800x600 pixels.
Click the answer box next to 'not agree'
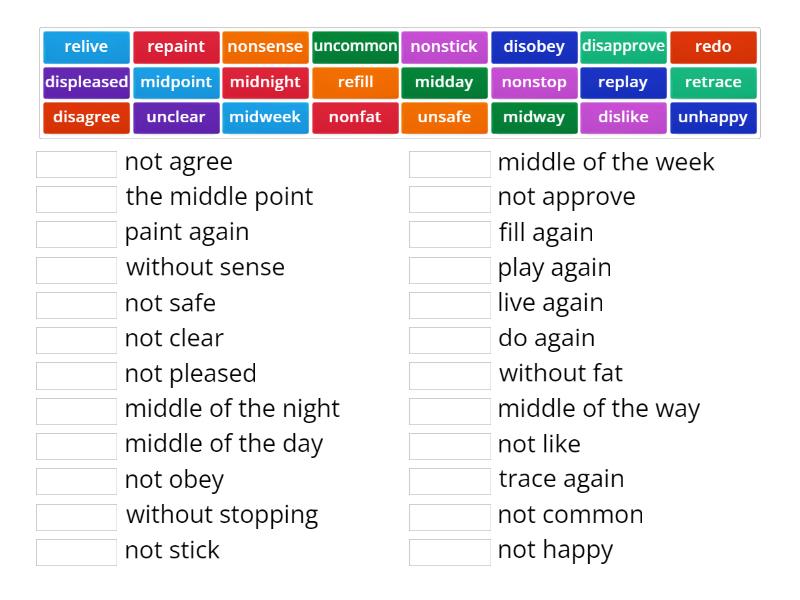click(x=76, y=162)
